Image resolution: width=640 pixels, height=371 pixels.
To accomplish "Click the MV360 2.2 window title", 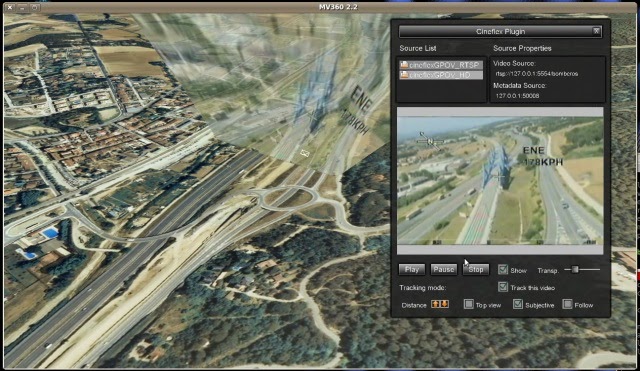I will 338,7.
